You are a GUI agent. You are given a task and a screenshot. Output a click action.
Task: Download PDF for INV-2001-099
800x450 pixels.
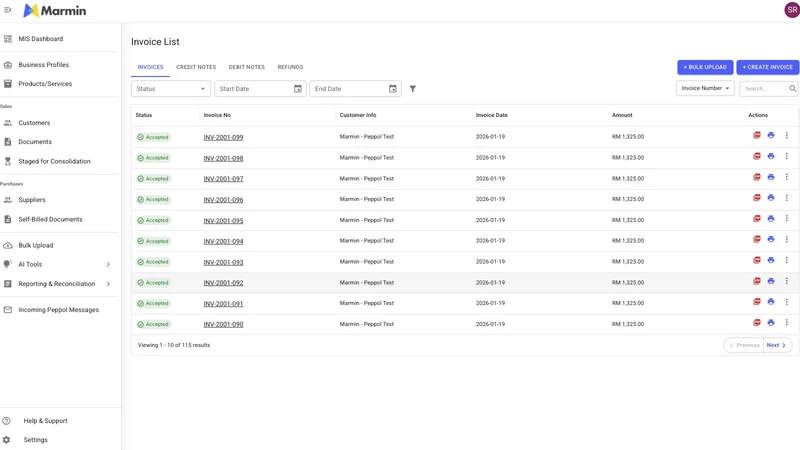pyautogui.click(x=757, y=135)
